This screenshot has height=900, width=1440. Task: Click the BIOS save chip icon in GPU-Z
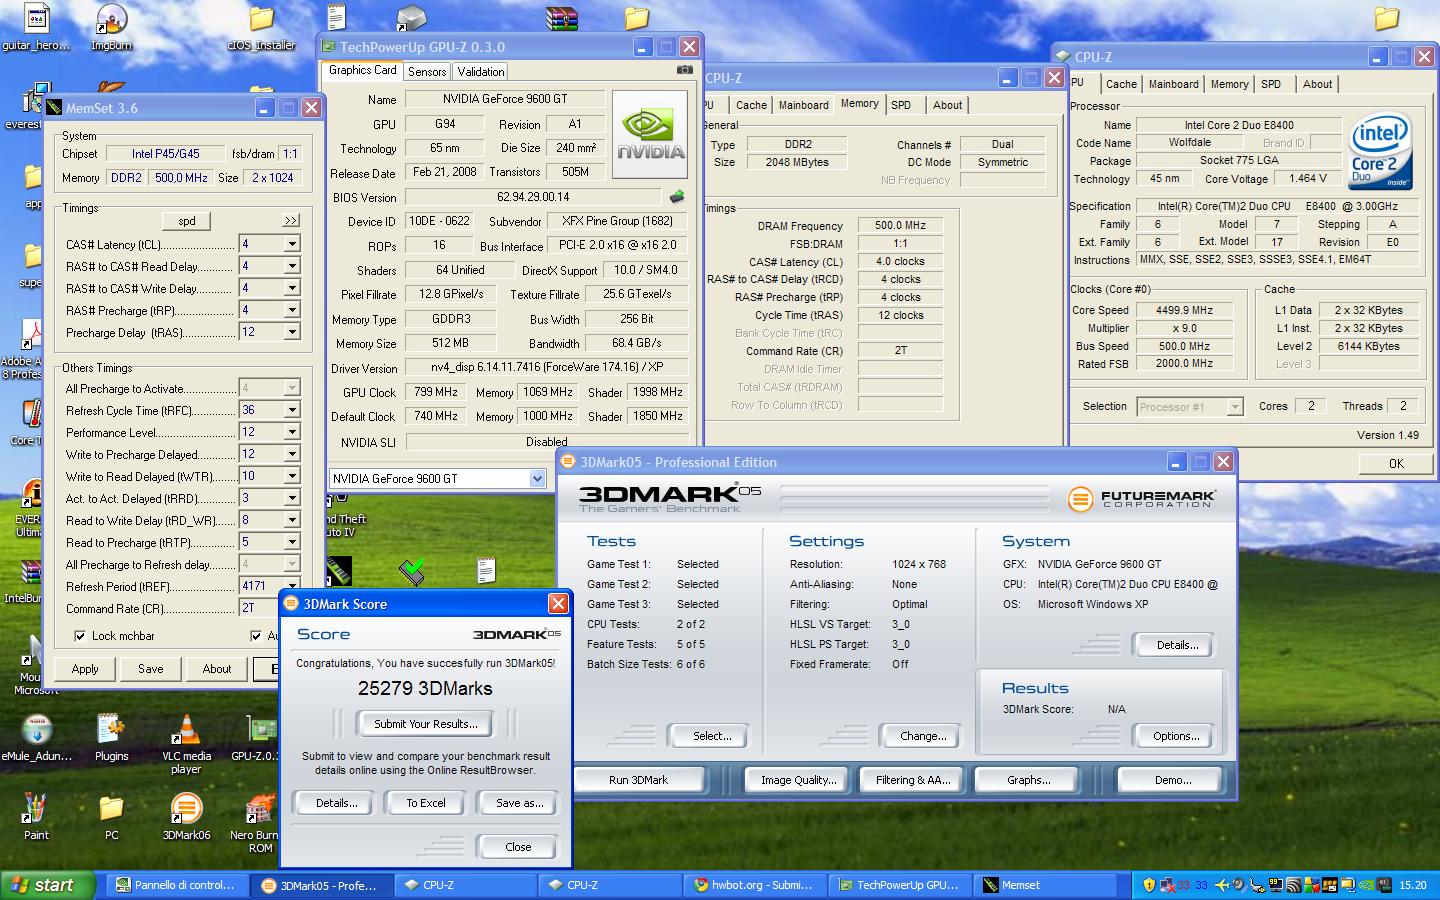[677, 197]
